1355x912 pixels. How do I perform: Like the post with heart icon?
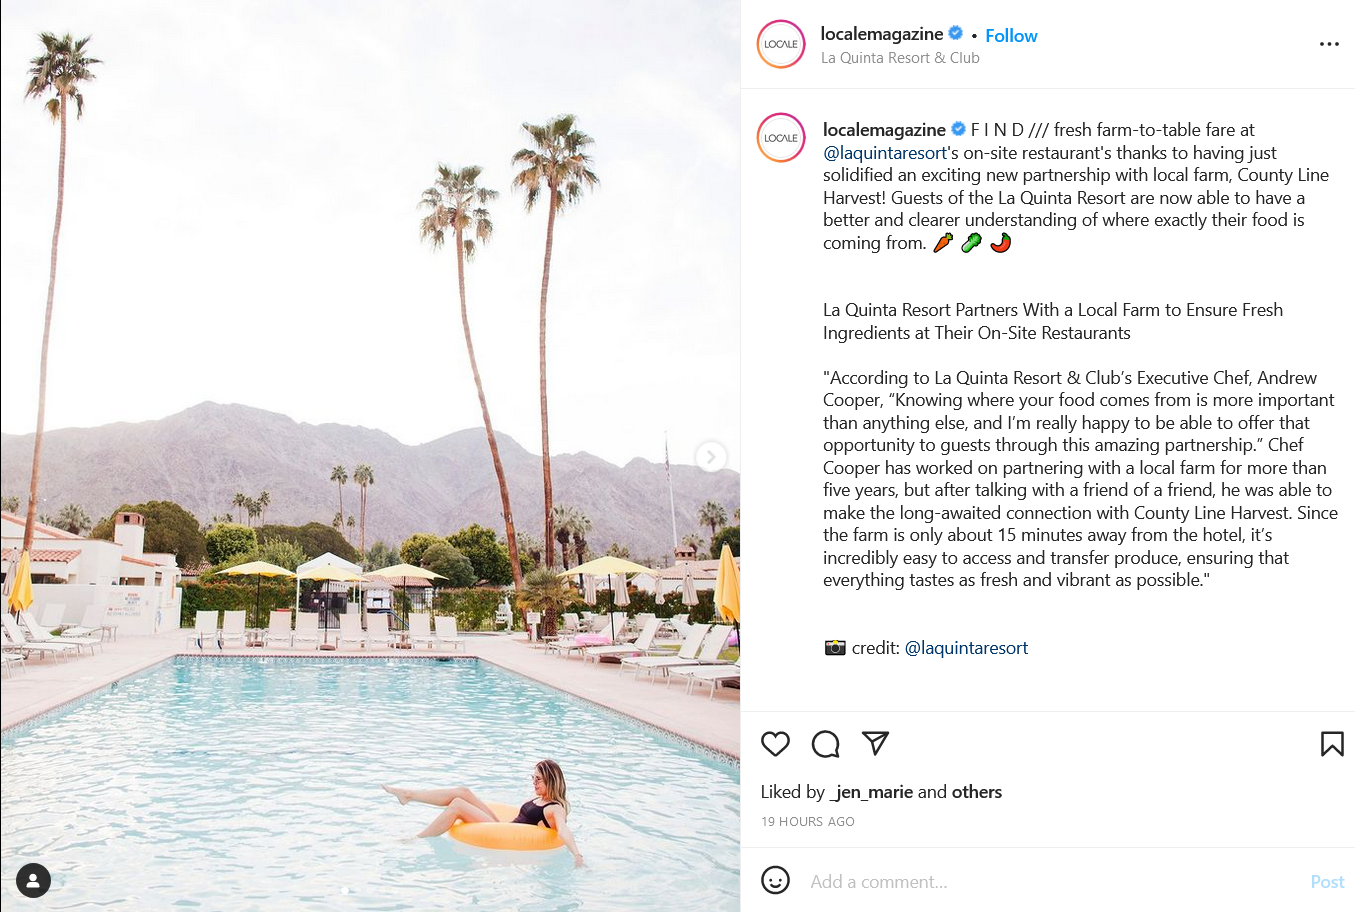pos(775,744)
